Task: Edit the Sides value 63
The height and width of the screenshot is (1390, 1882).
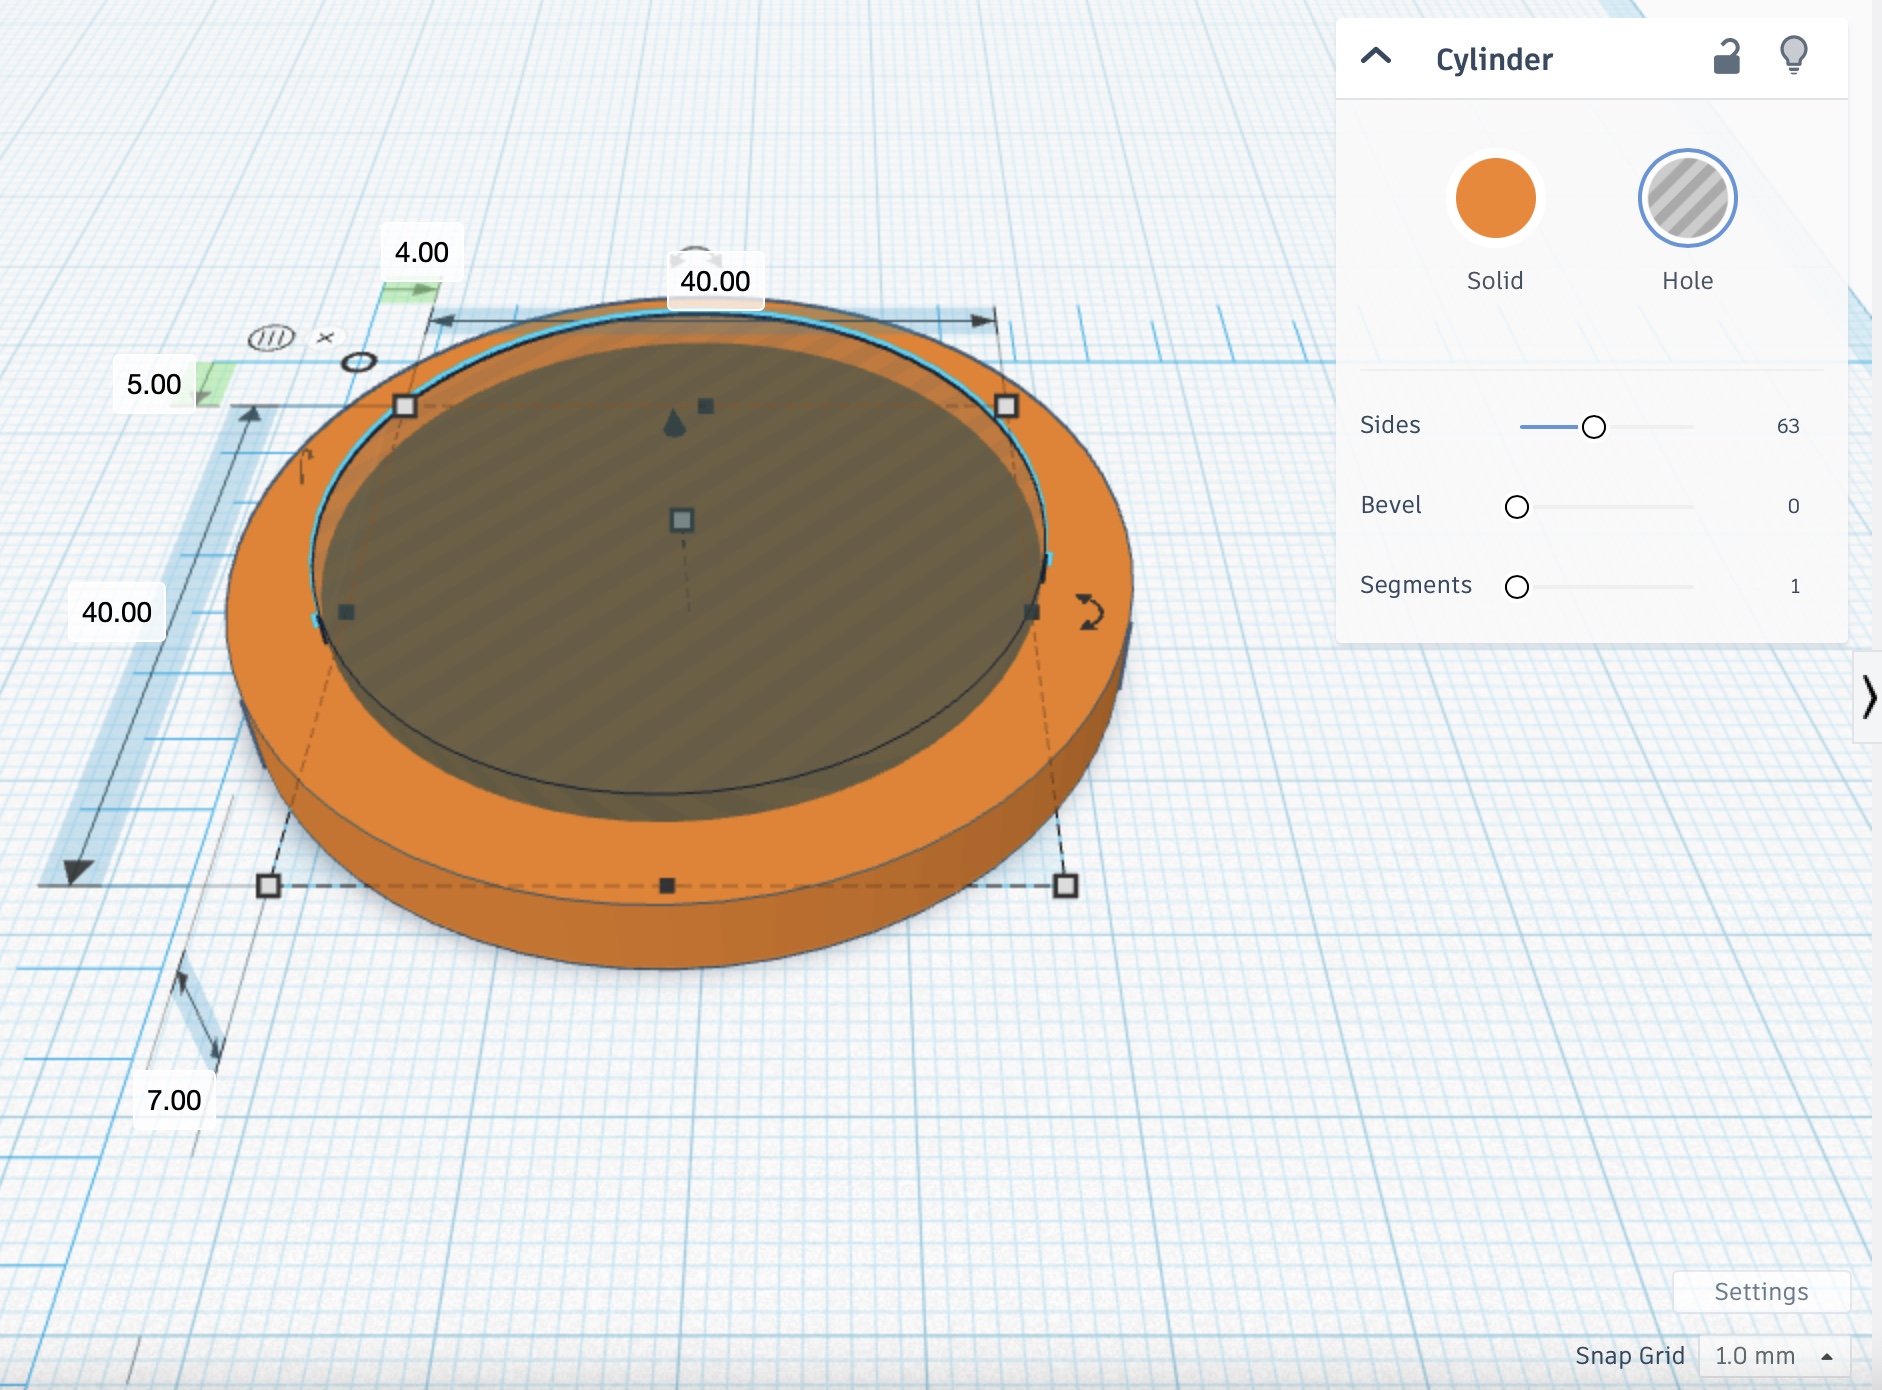Action: point(1787,426)
